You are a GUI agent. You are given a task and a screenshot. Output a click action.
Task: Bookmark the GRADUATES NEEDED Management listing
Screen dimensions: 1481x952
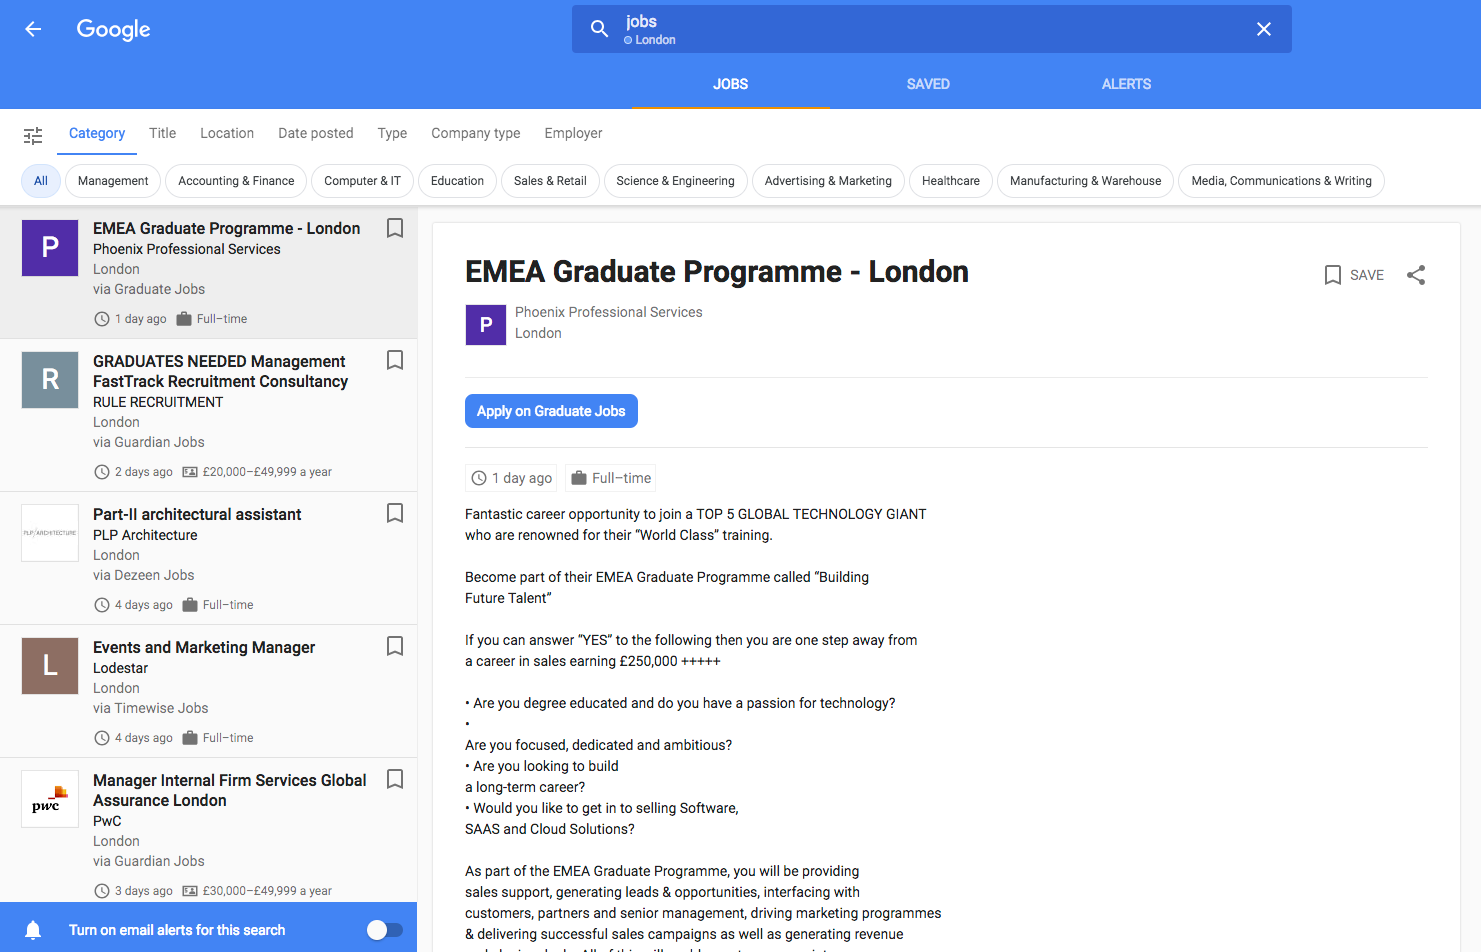click(x=395, y=360)
